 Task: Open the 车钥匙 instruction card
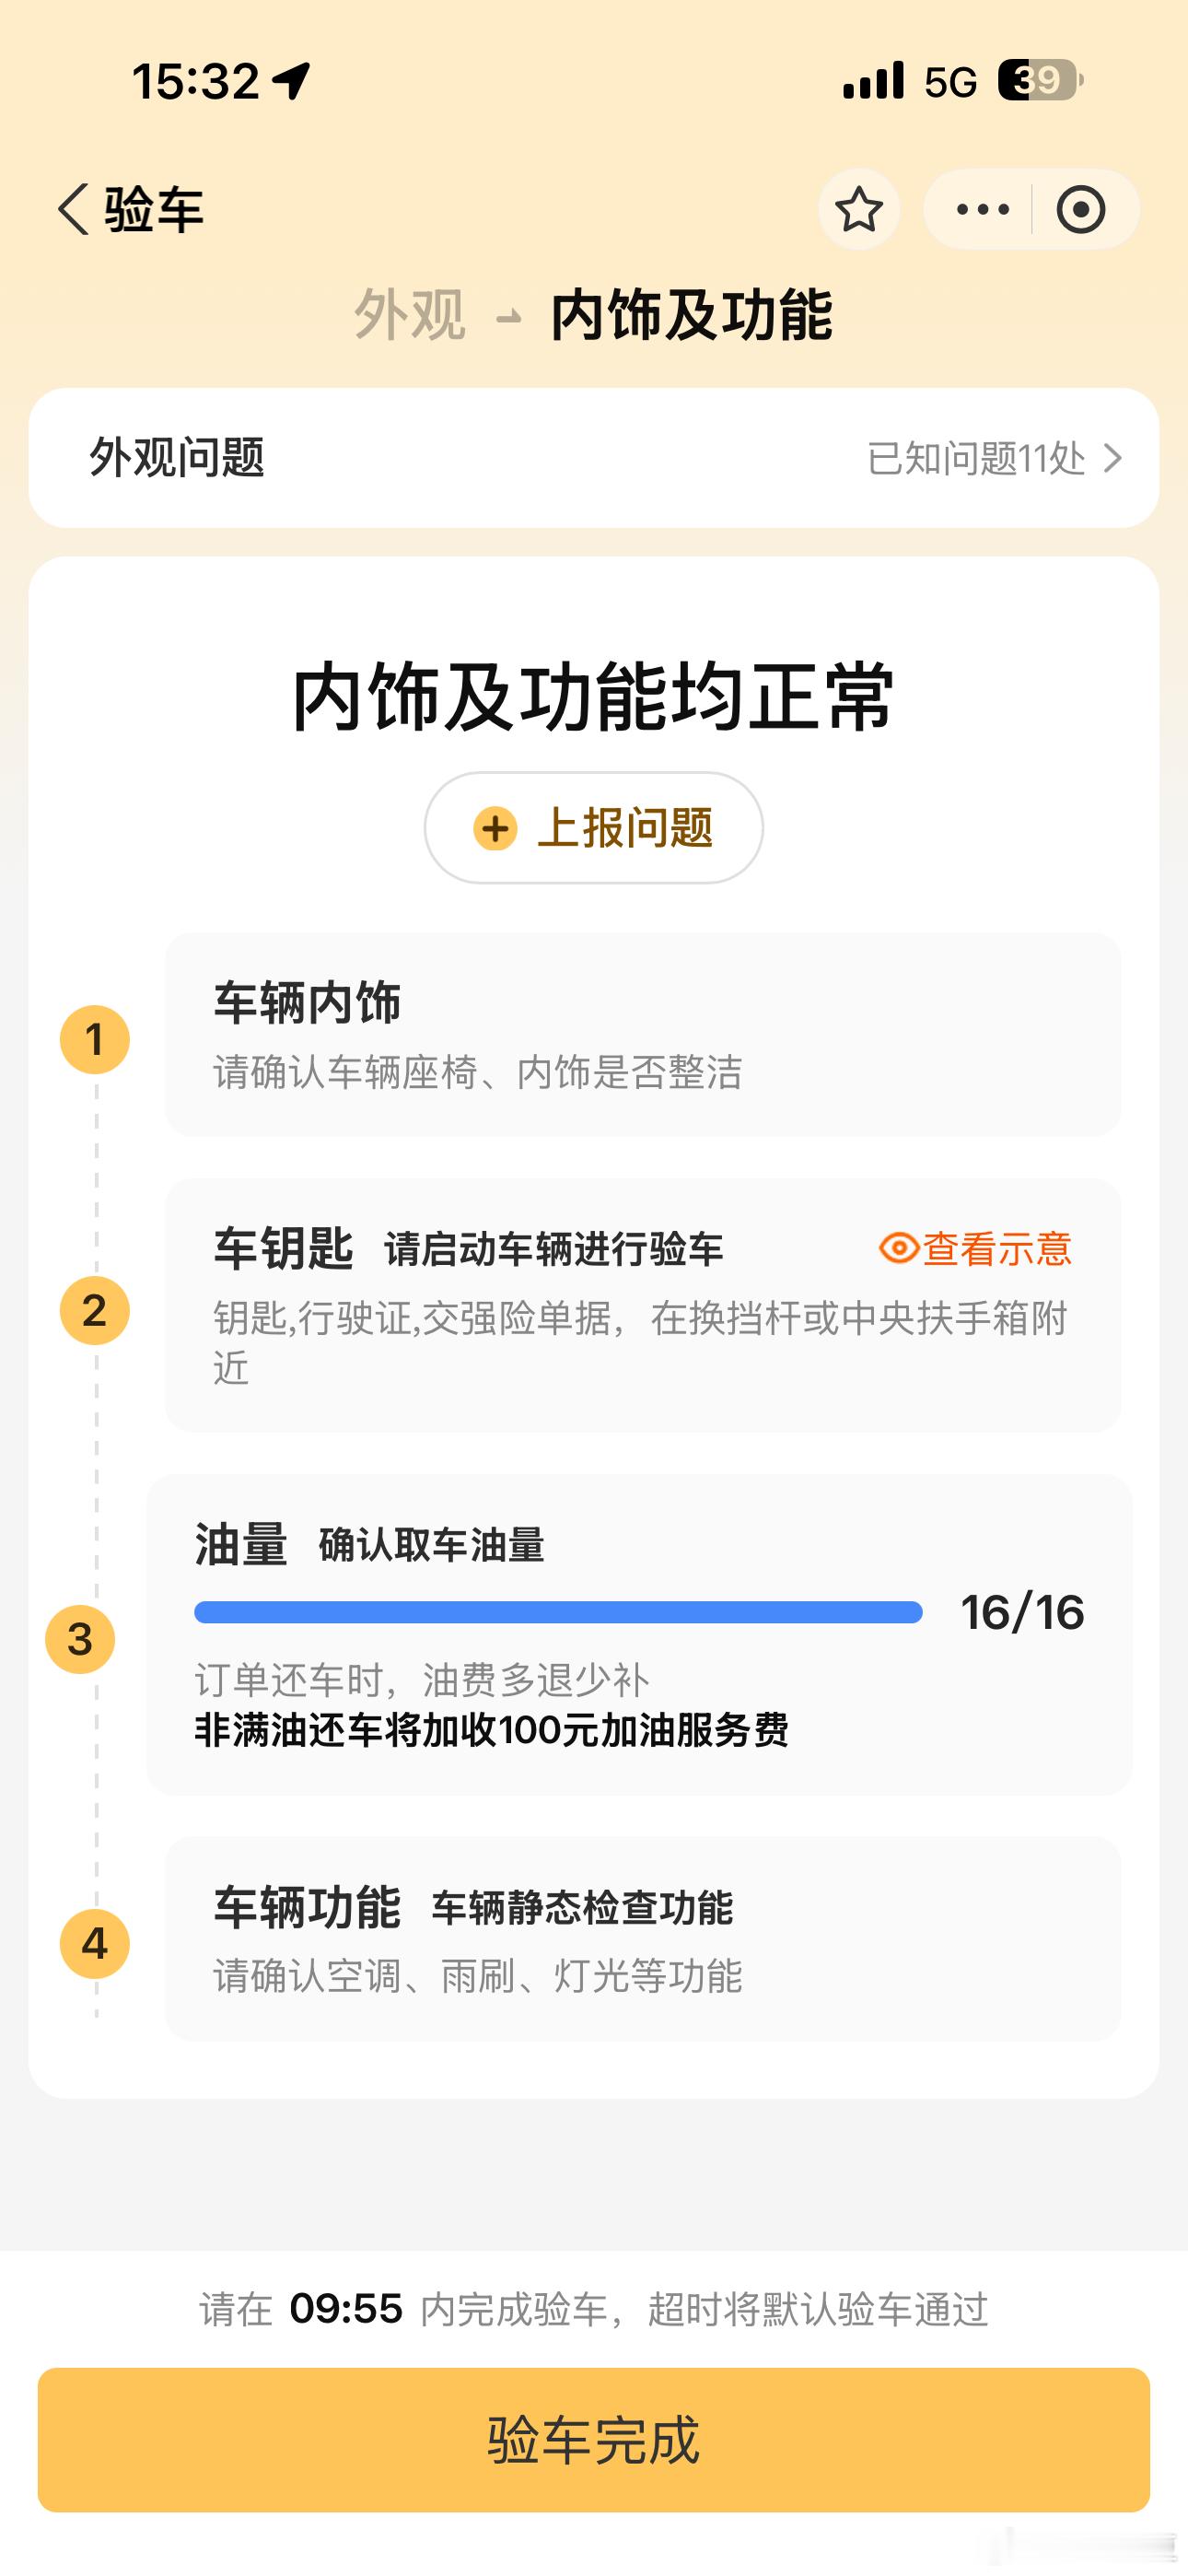click(643, 1305)
